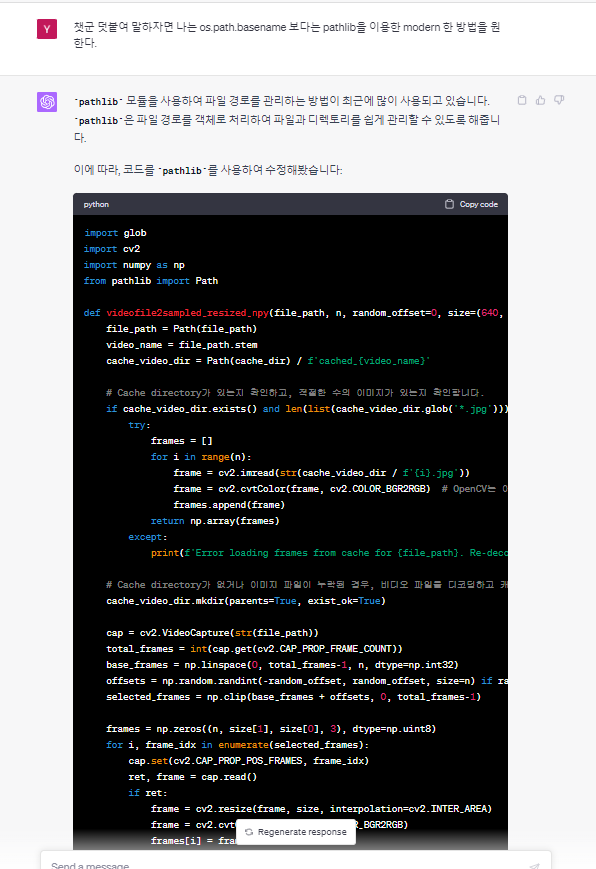This screenshot has width=596, height=869.
Task: Click the sentence ending 수정해봤습니다:
Action: (208, 170)
